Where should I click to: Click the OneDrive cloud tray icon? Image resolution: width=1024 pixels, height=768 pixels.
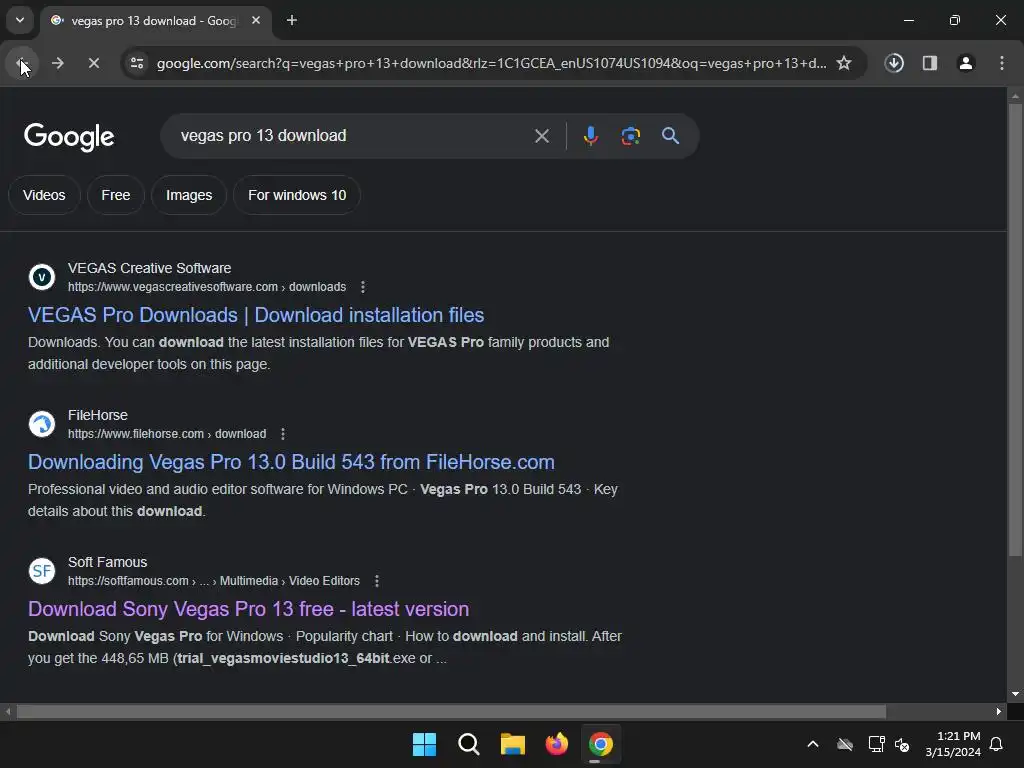tap(845, 744)
